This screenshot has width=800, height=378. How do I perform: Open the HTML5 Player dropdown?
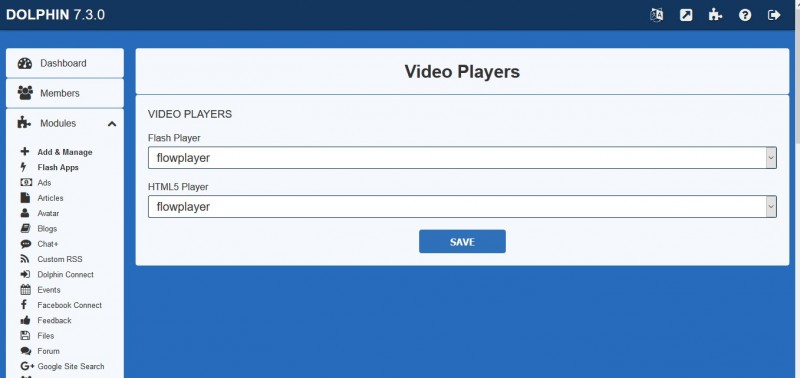pos(462,206)
